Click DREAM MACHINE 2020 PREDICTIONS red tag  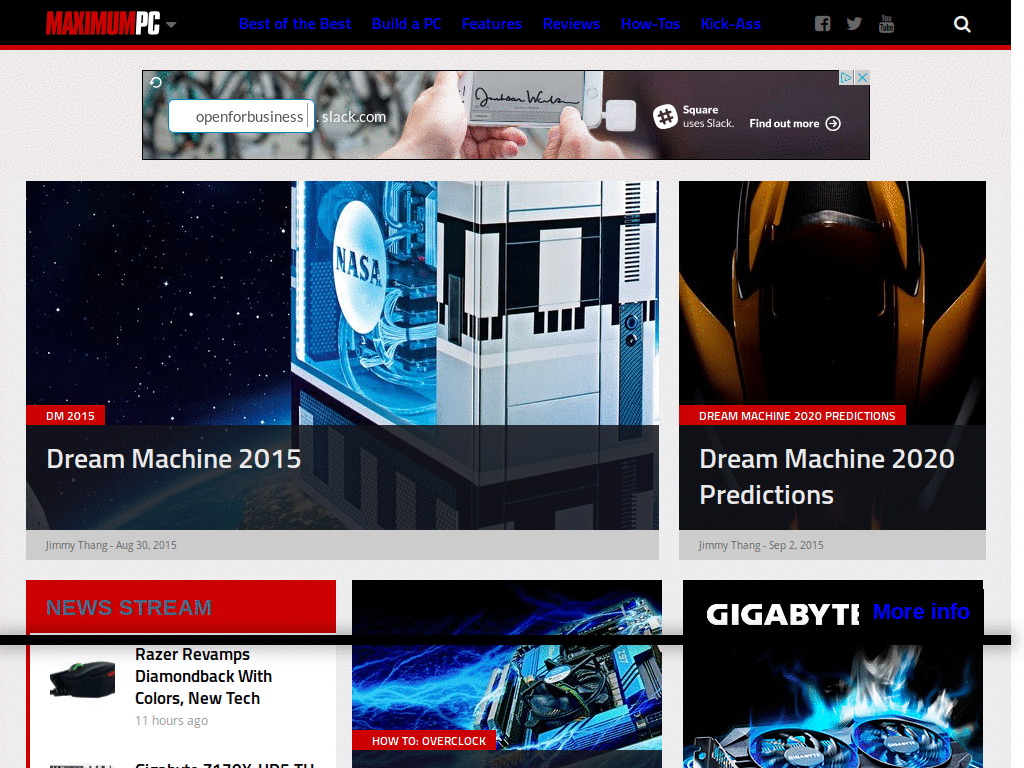[x=792, y=415]
